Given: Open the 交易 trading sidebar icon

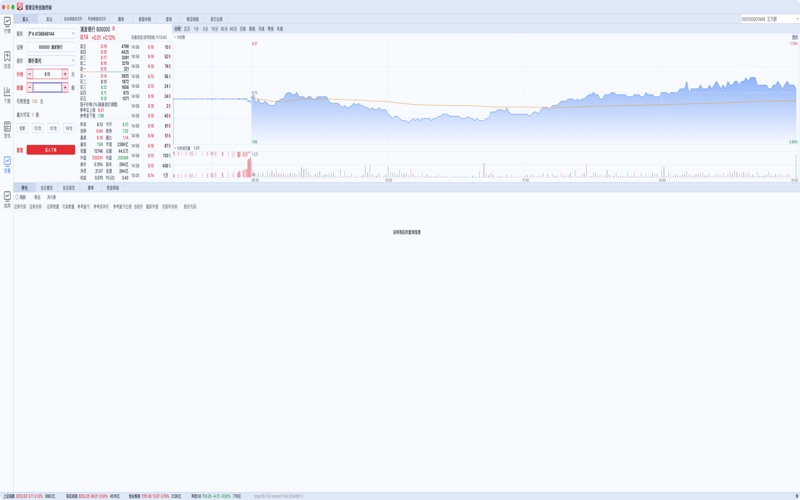Looking at the screenshot, I should pos(7,164).
